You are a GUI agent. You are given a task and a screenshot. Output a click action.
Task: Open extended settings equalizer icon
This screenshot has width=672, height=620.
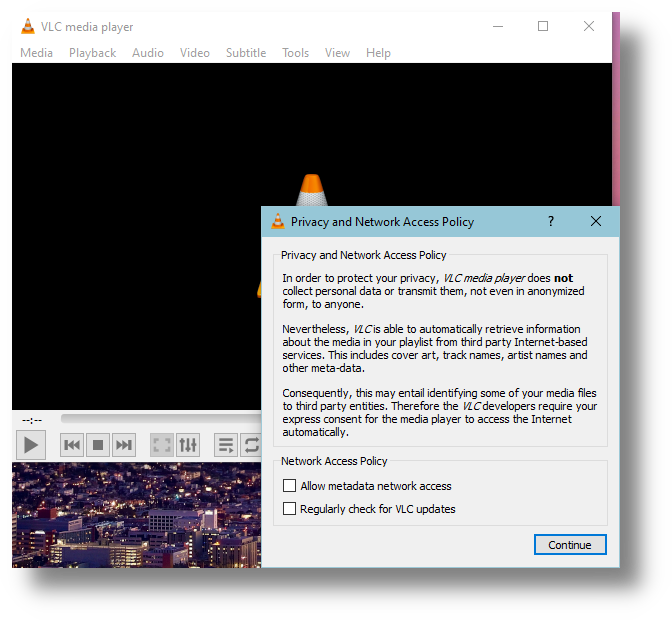tap(188, 445)
